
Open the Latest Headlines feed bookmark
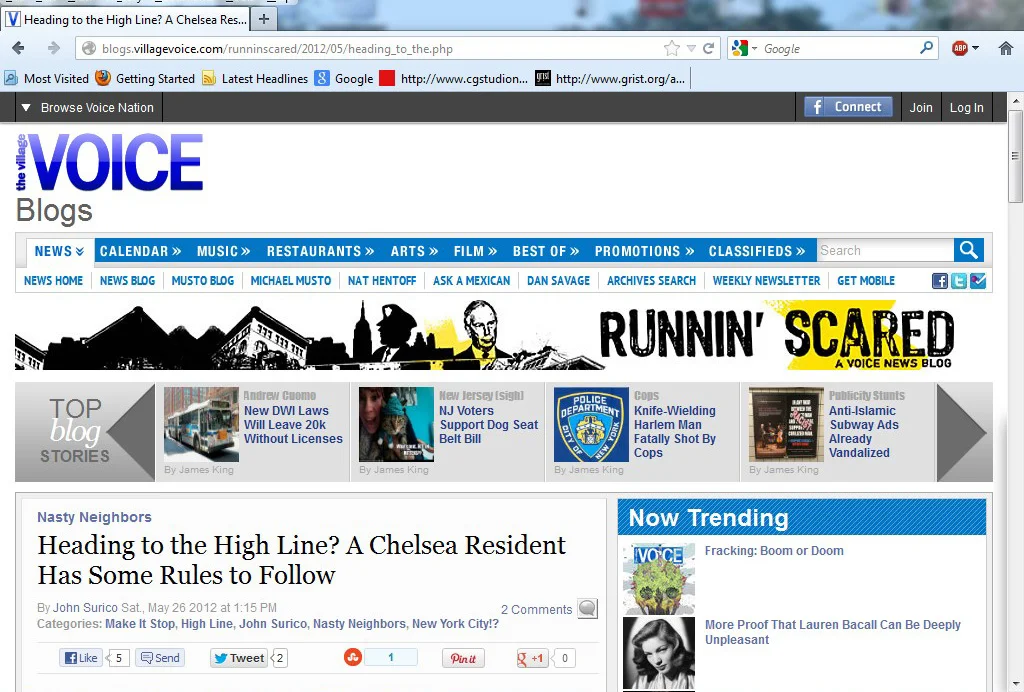(x=255, y=79)
